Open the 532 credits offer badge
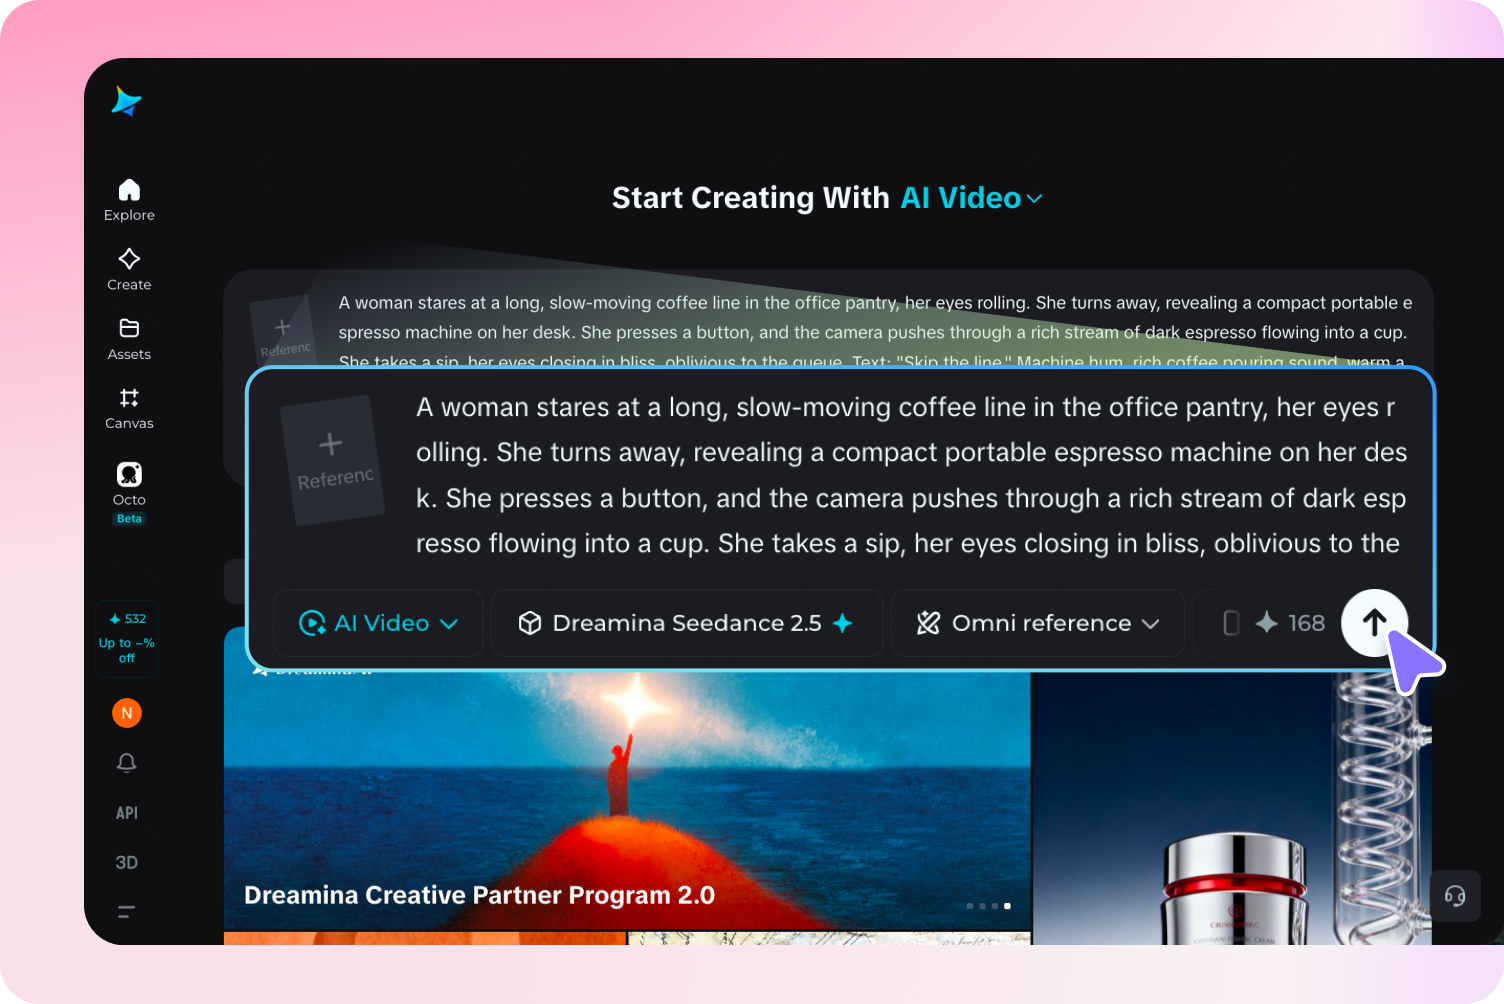1504x1004 pixels. (x=127, y=638)
